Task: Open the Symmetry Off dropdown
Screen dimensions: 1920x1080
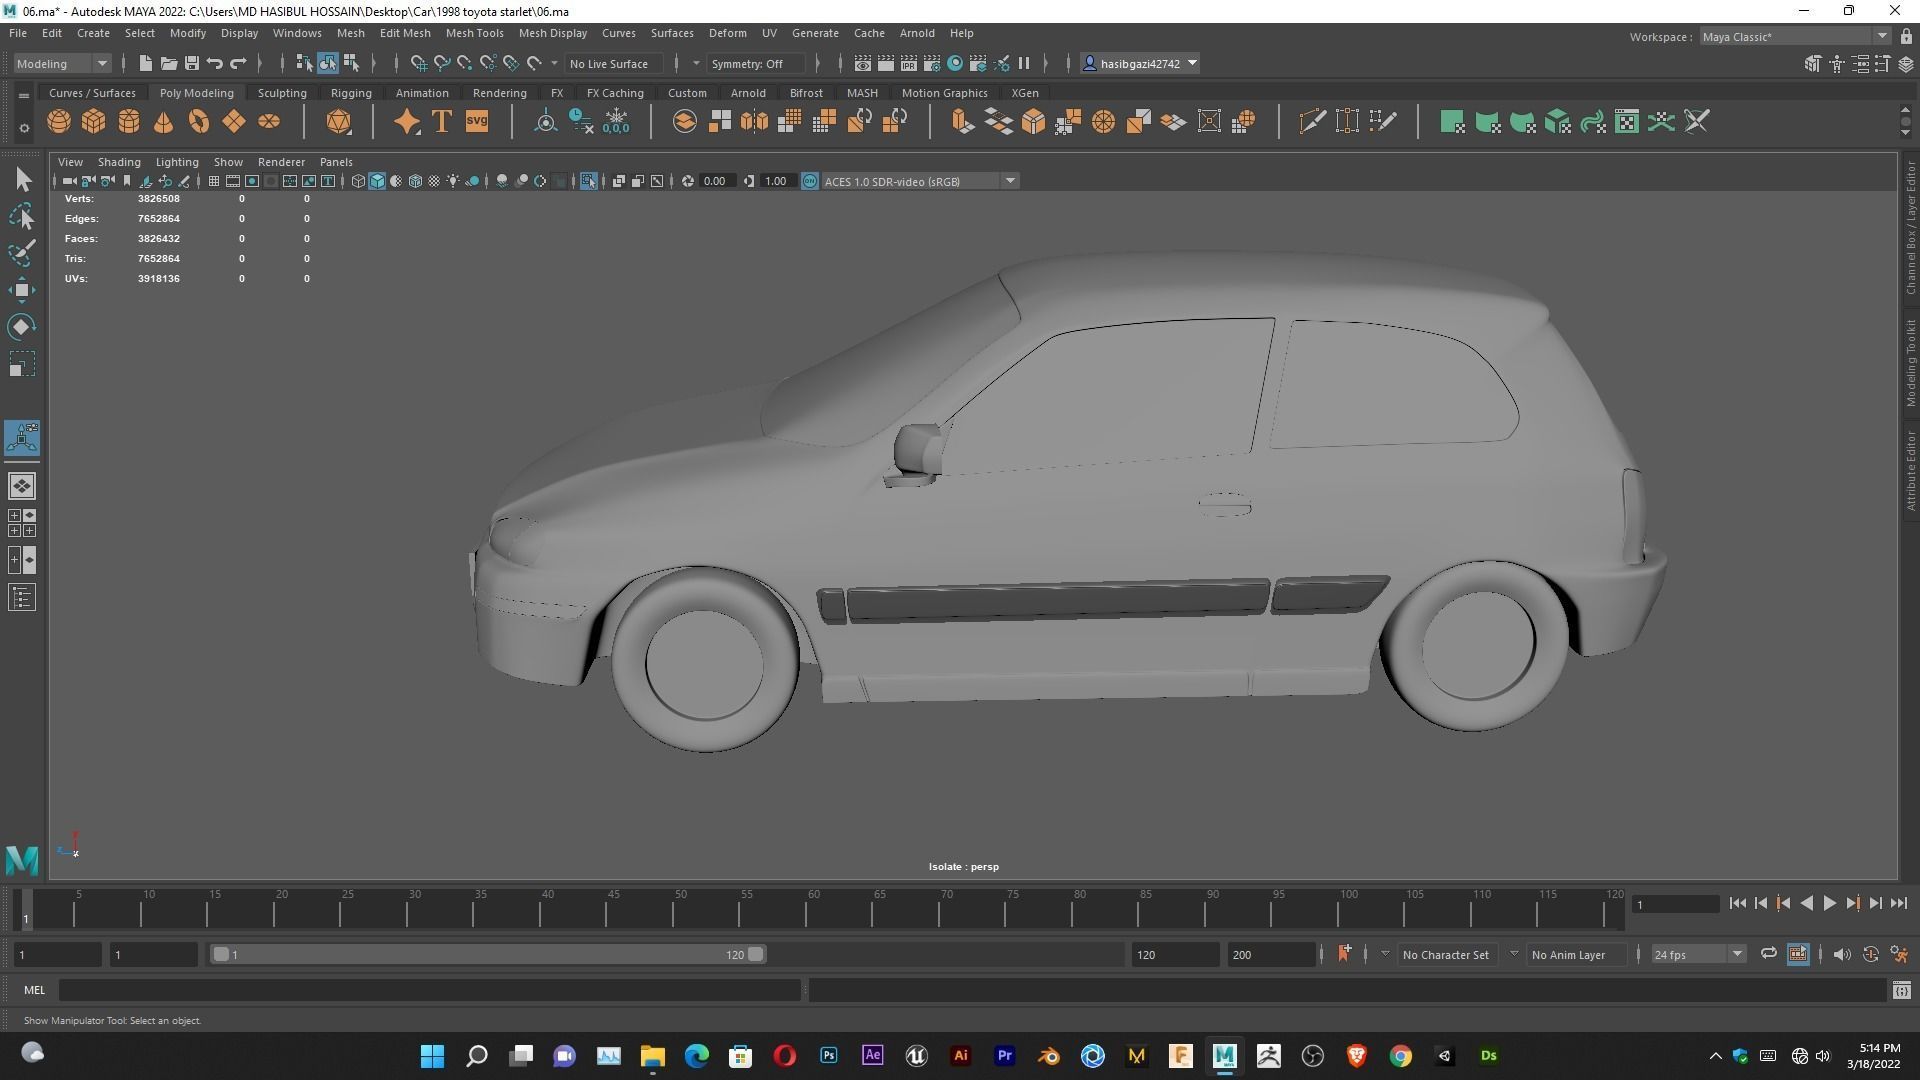Action: (x=755, y=63)
